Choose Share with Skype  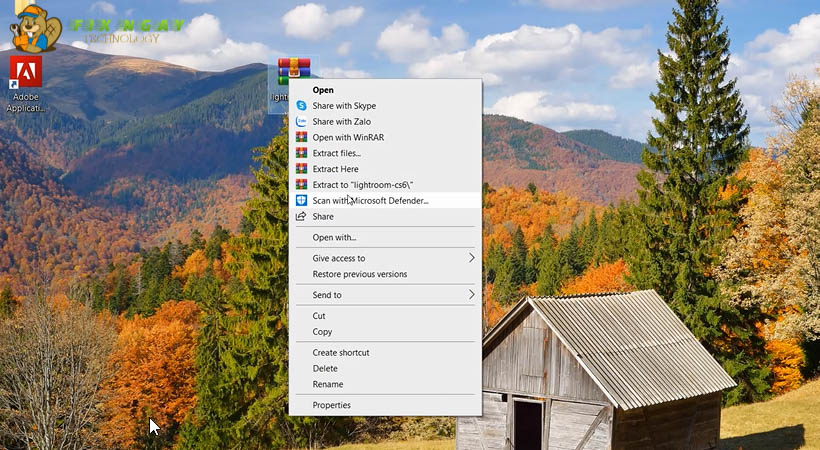(385, 106)
